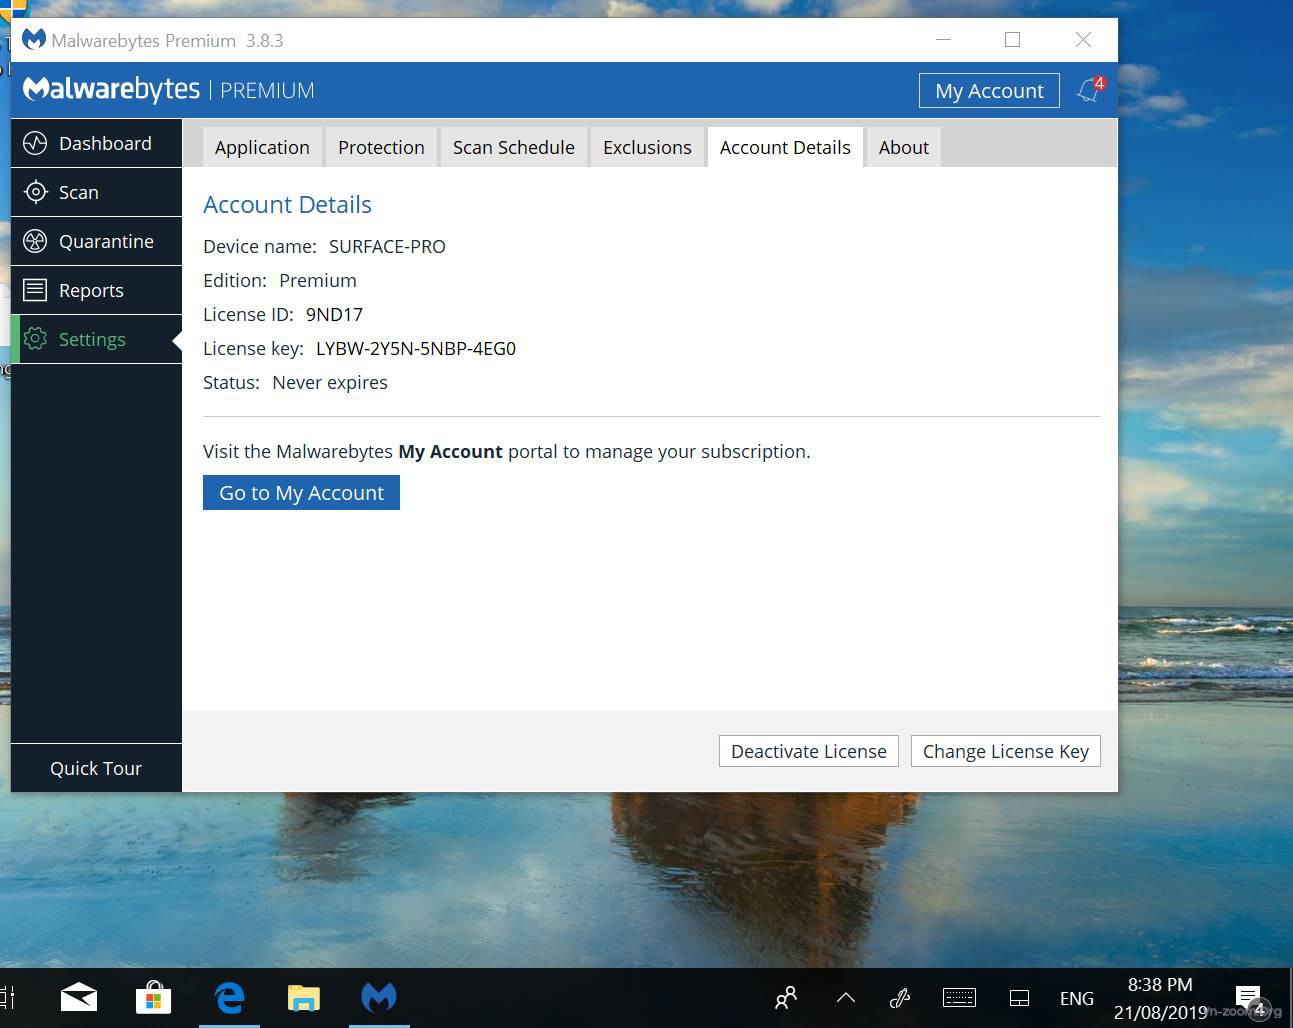This screenshot has height=1028, width=1293.
Task: Click the Malwarebytes title bar icon
Action: coord(34,40)
